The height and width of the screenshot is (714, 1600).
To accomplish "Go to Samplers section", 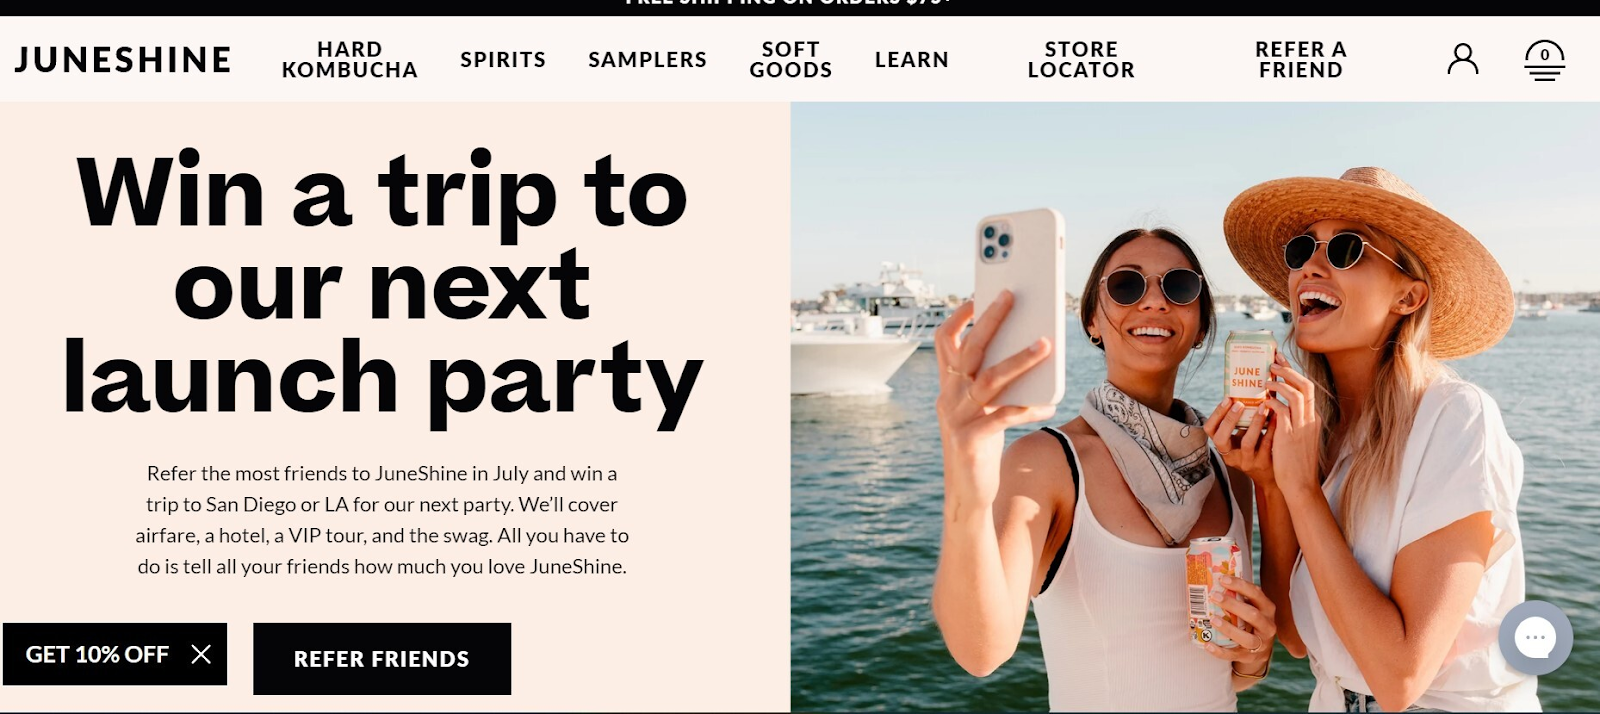I will click(x=647, y=60).
